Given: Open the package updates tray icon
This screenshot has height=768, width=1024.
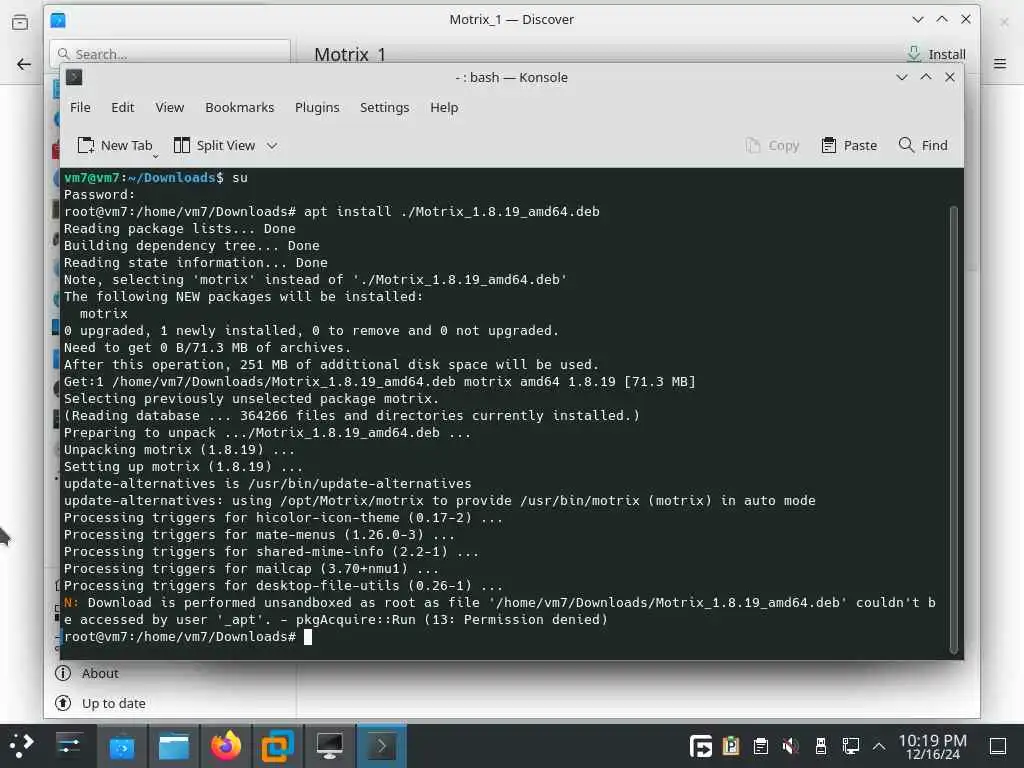Looking at the screenshot, I should pos(731,746).
